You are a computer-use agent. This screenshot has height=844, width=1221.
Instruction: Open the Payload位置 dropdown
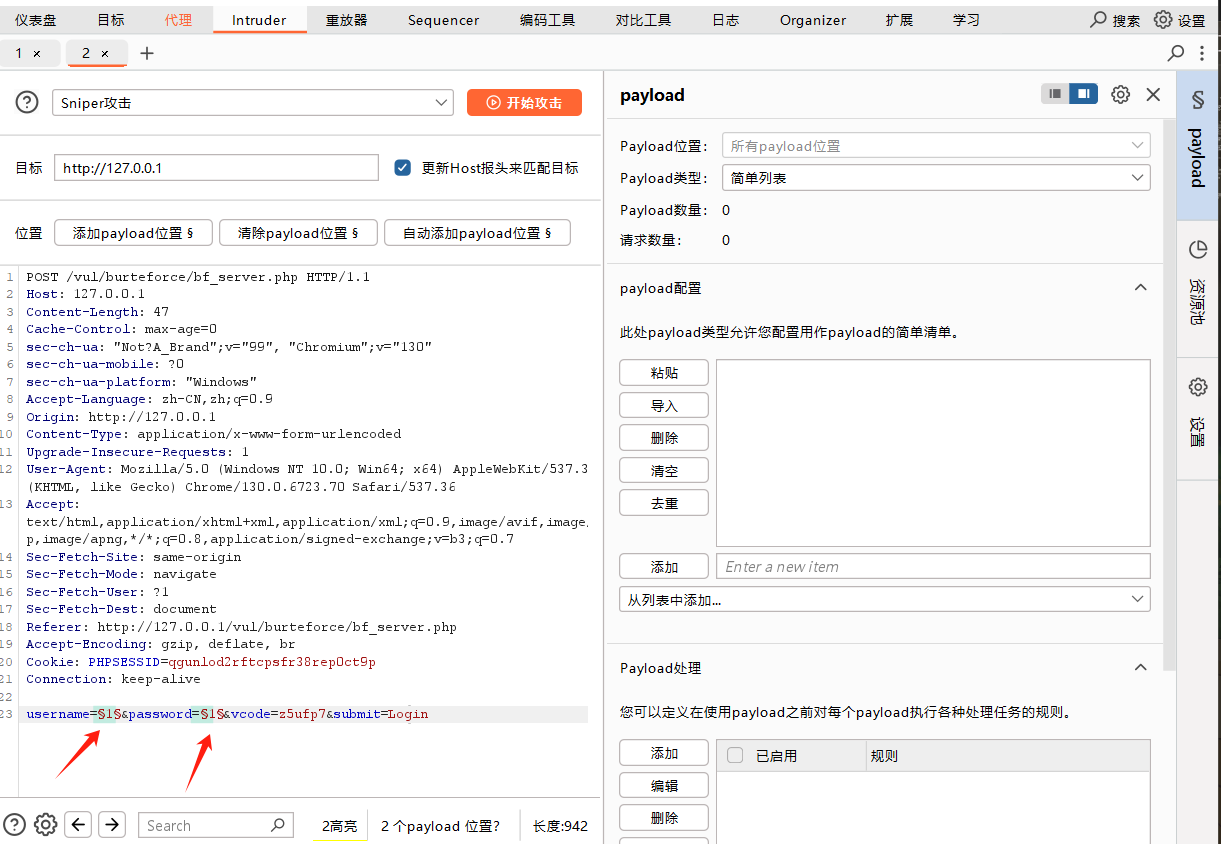point(936,145)
